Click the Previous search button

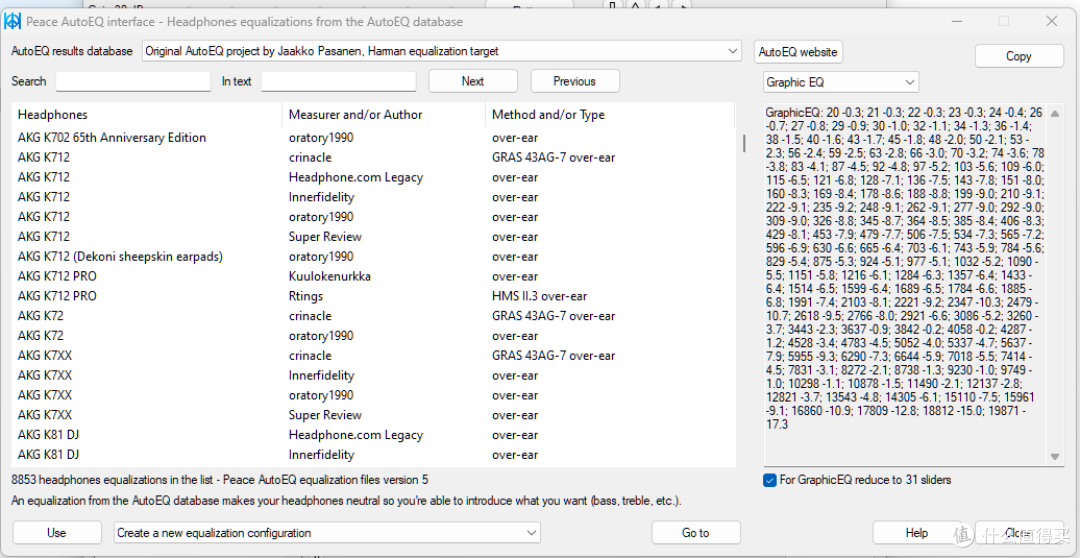tap(574, 81)
